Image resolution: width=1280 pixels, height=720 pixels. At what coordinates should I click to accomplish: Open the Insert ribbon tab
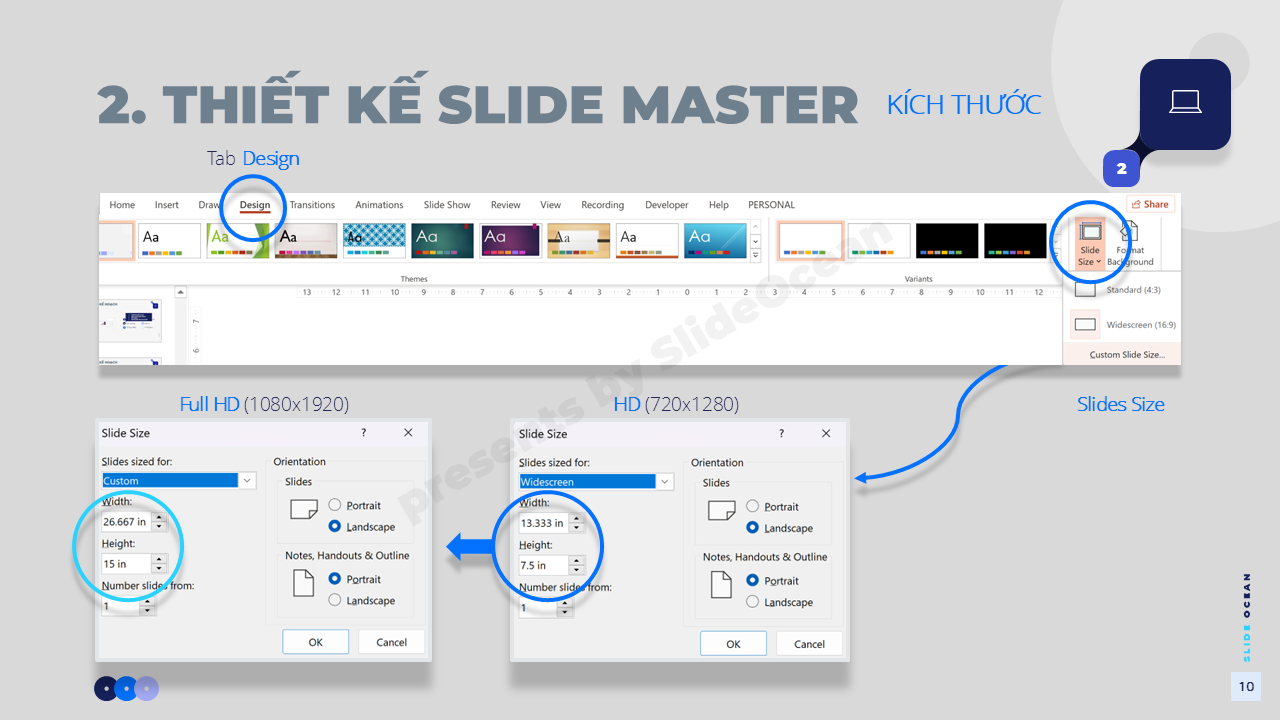[x=167, y=205]
